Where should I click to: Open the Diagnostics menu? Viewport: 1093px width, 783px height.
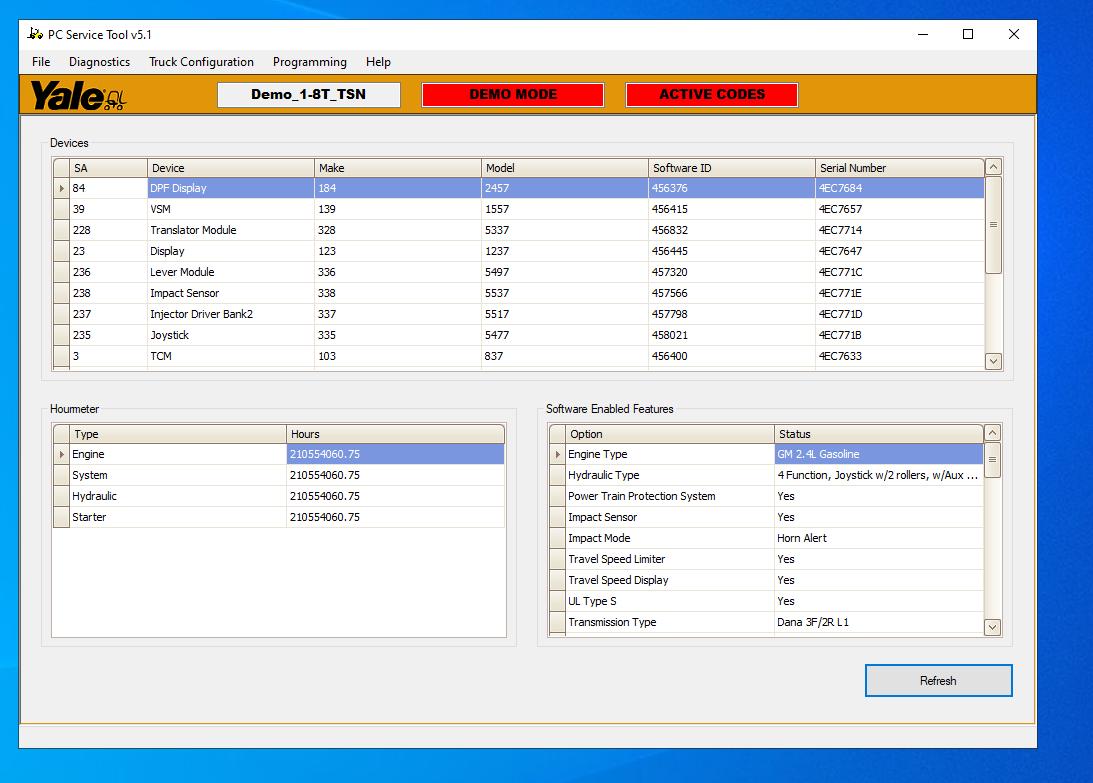click(x=99, y=62)
